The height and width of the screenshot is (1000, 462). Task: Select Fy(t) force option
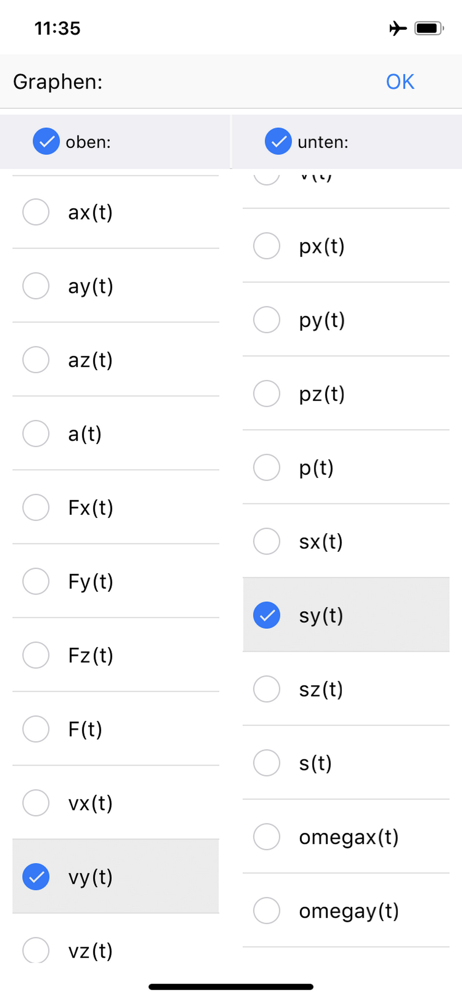point(116,582)
